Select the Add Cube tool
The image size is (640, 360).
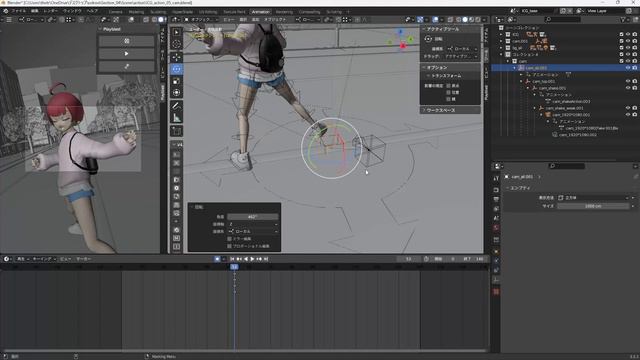click(x=176, y=131)
